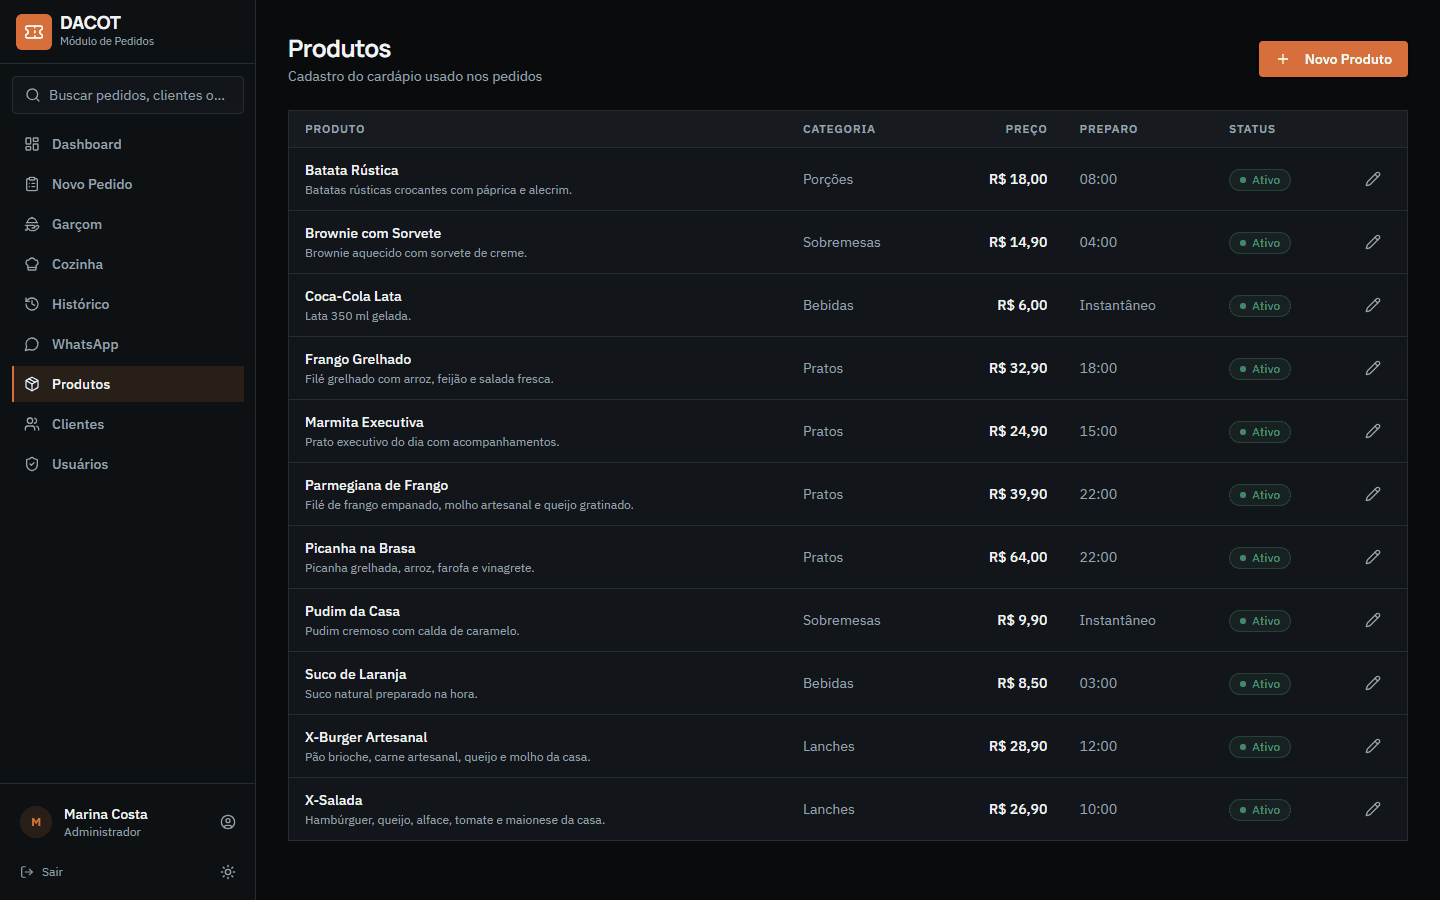Click the M avatar of Marina Costa

tap(36, 822)
